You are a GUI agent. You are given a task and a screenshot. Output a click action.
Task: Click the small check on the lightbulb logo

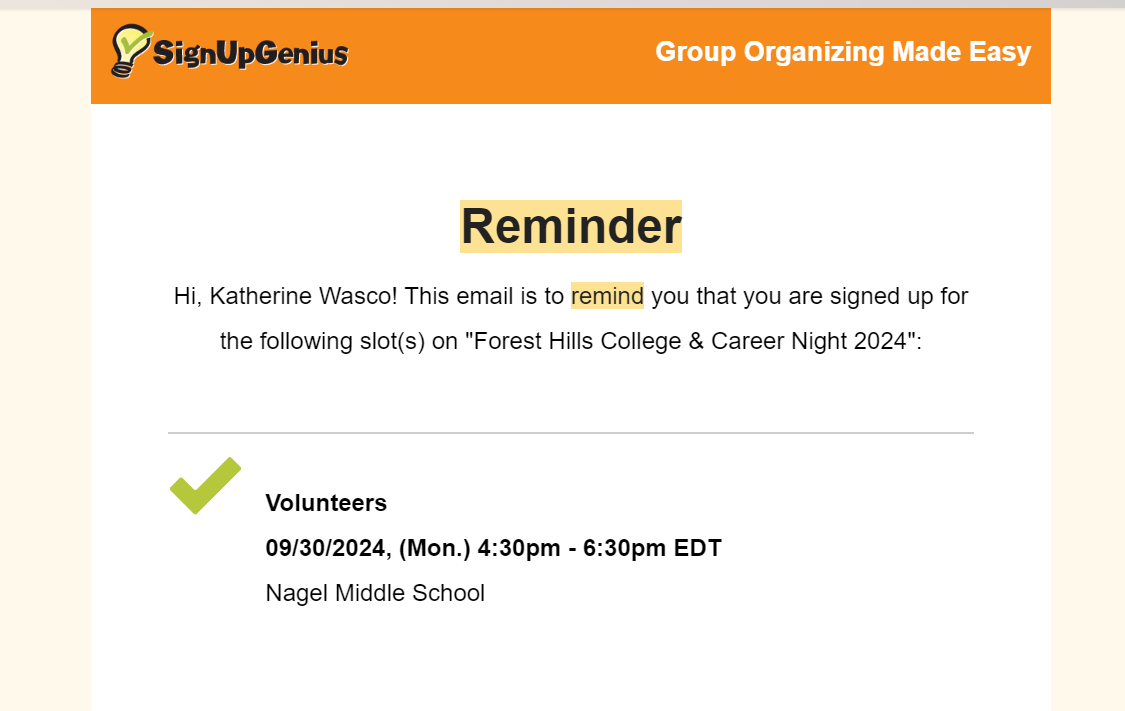(x=135, y=42)
